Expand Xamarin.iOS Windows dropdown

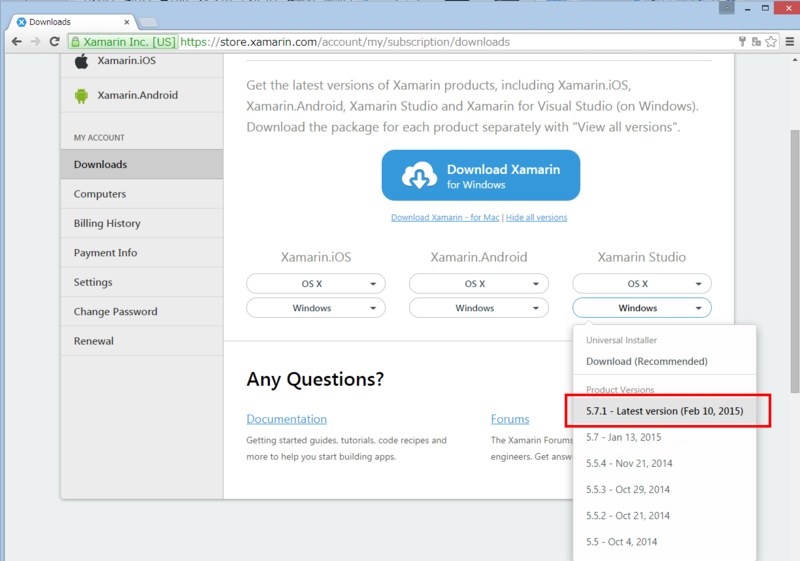tap(316, 308)
